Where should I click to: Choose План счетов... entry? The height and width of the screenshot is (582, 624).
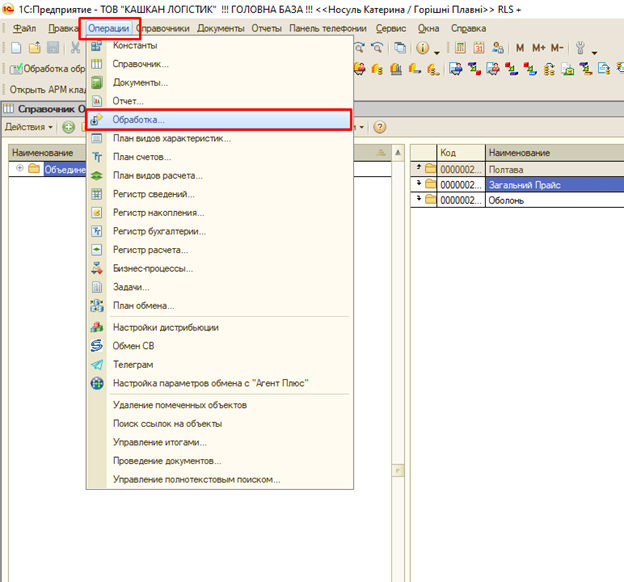point(220,157)
